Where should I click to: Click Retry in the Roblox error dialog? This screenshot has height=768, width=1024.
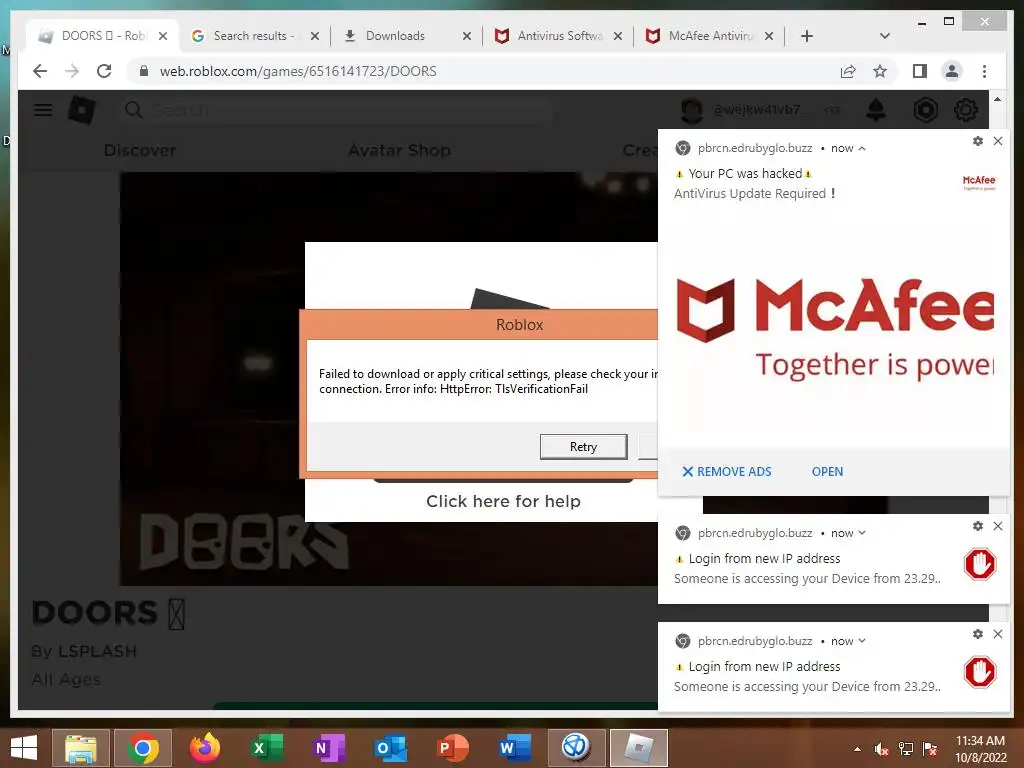[x=583, y=447]
